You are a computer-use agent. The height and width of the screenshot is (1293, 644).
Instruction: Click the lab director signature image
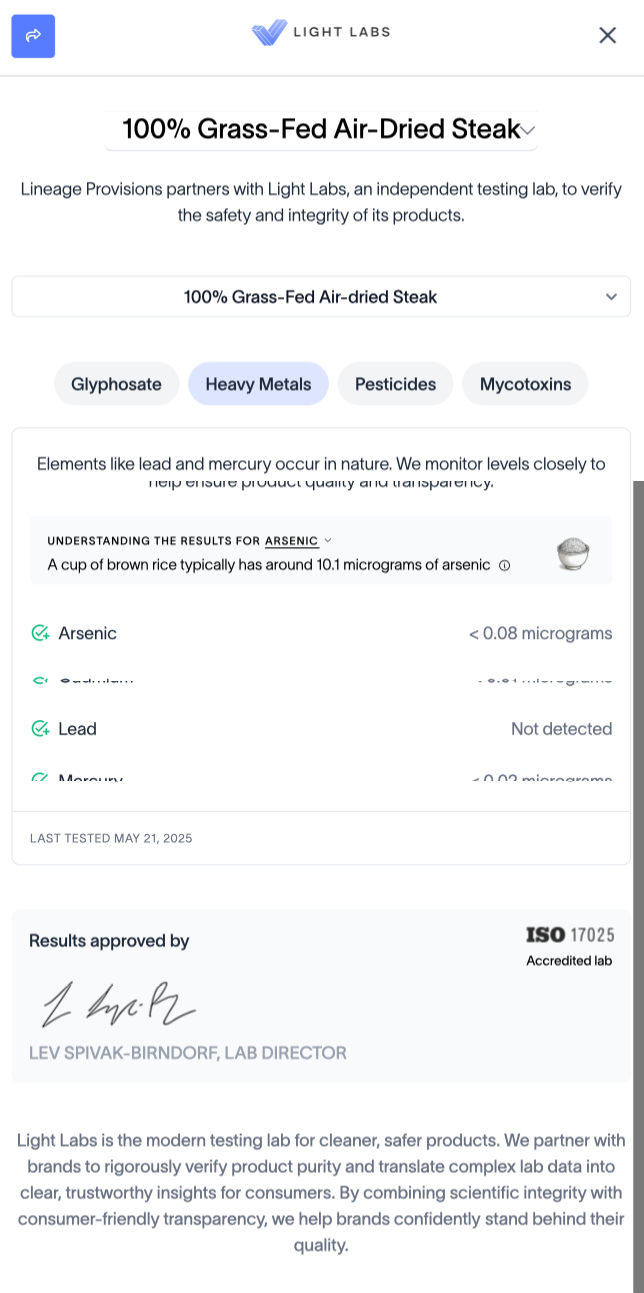click(x=118, y=1002)
